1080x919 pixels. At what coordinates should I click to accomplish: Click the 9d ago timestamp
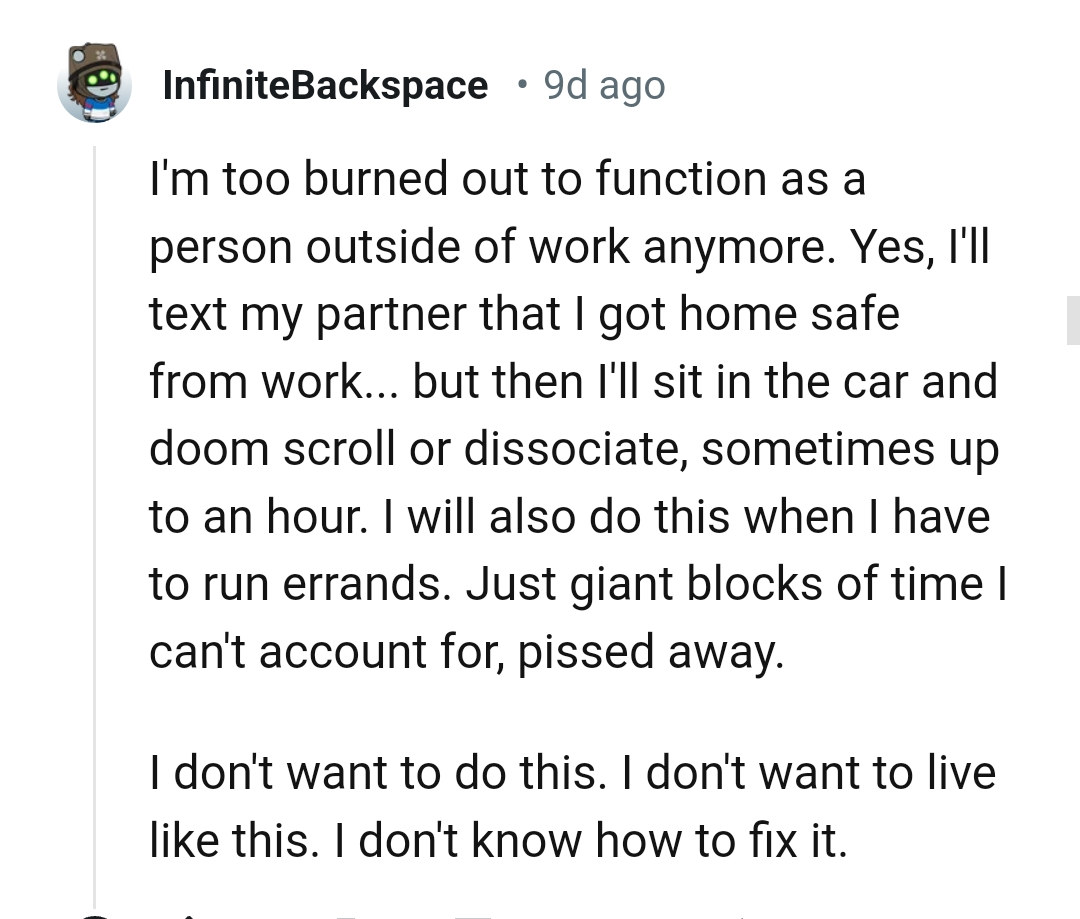[x=604, y=84]
